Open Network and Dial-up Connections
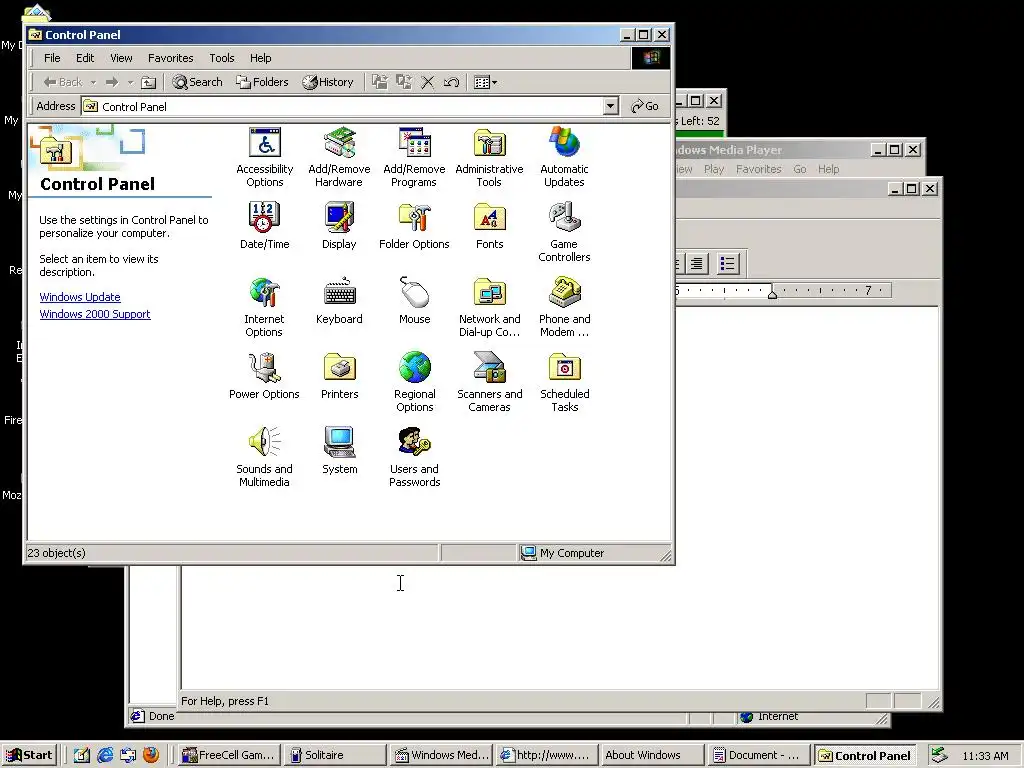1024x768 pixels. [x=489, y=307]
